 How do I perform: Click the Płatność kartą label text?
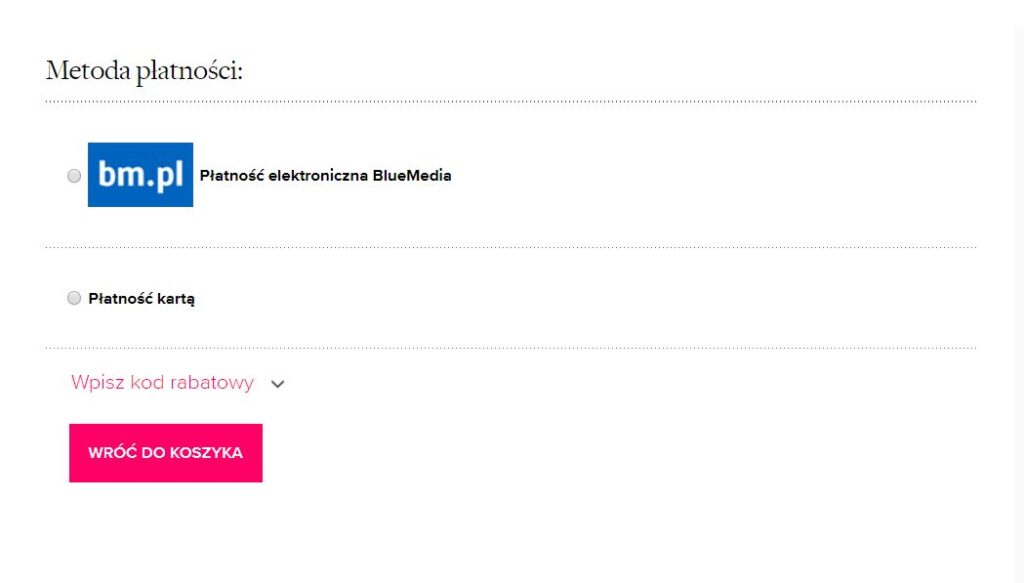pos(142,299)
